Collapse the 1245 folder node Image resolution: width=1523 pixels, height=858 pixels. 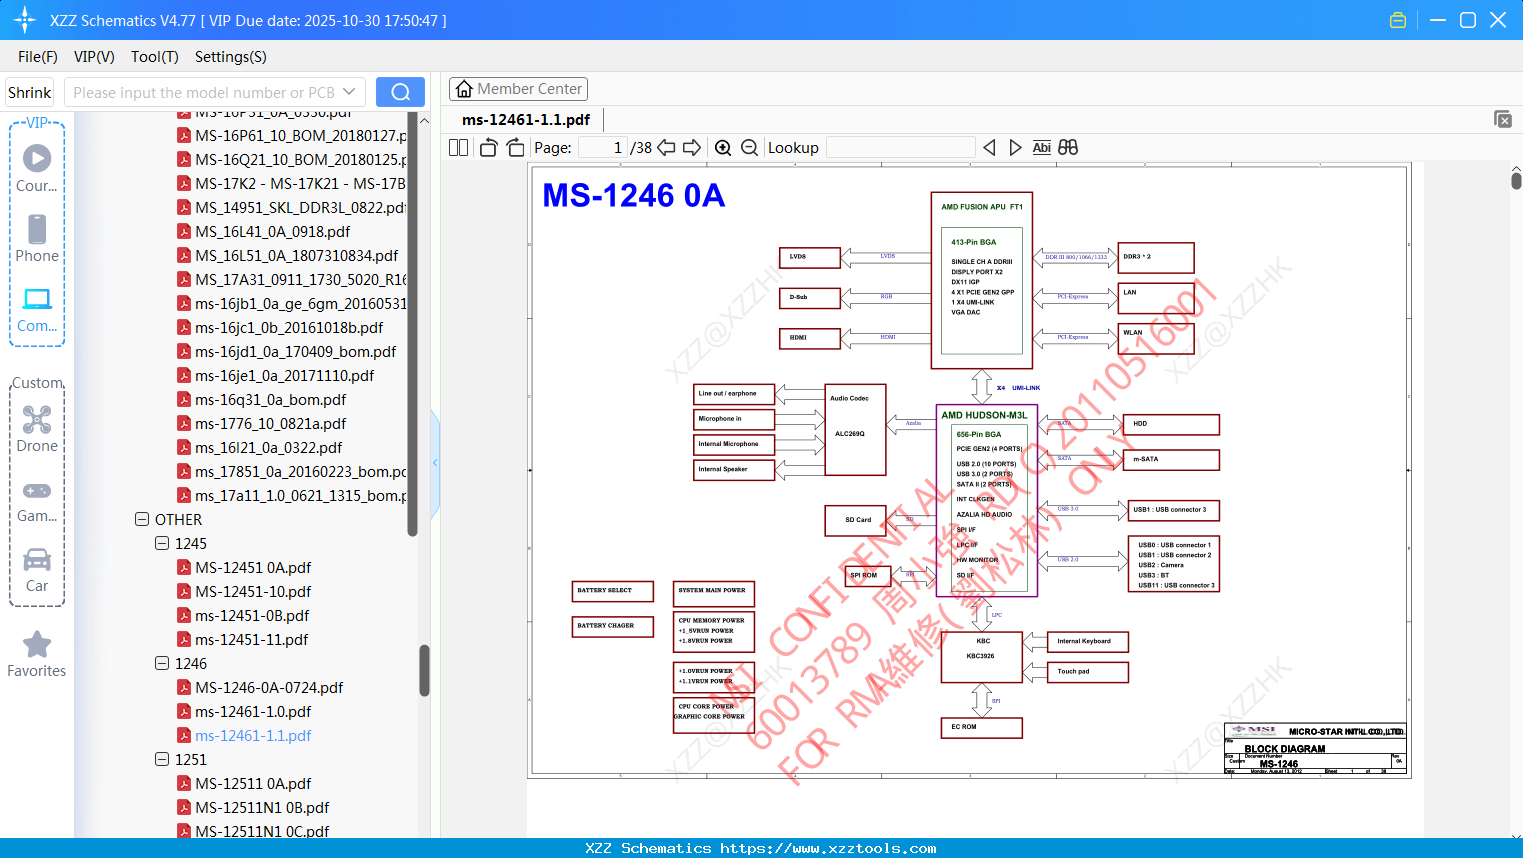[162, 543]
